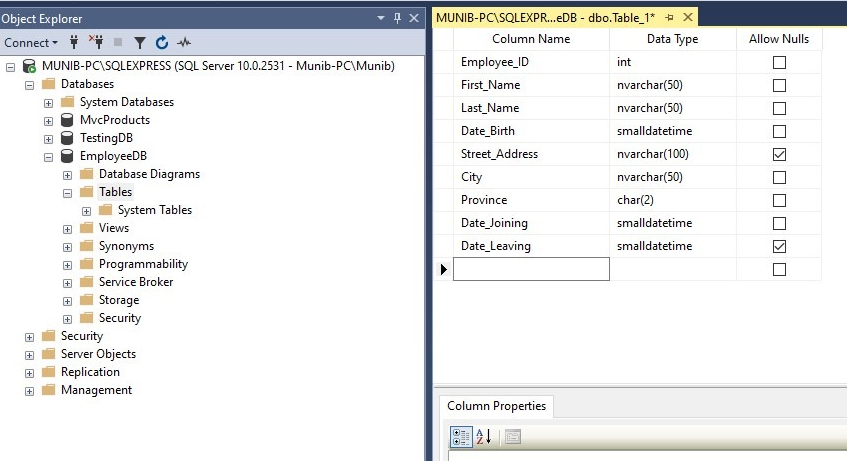Click the Database Diagrams folder icon

pos(86,174)
